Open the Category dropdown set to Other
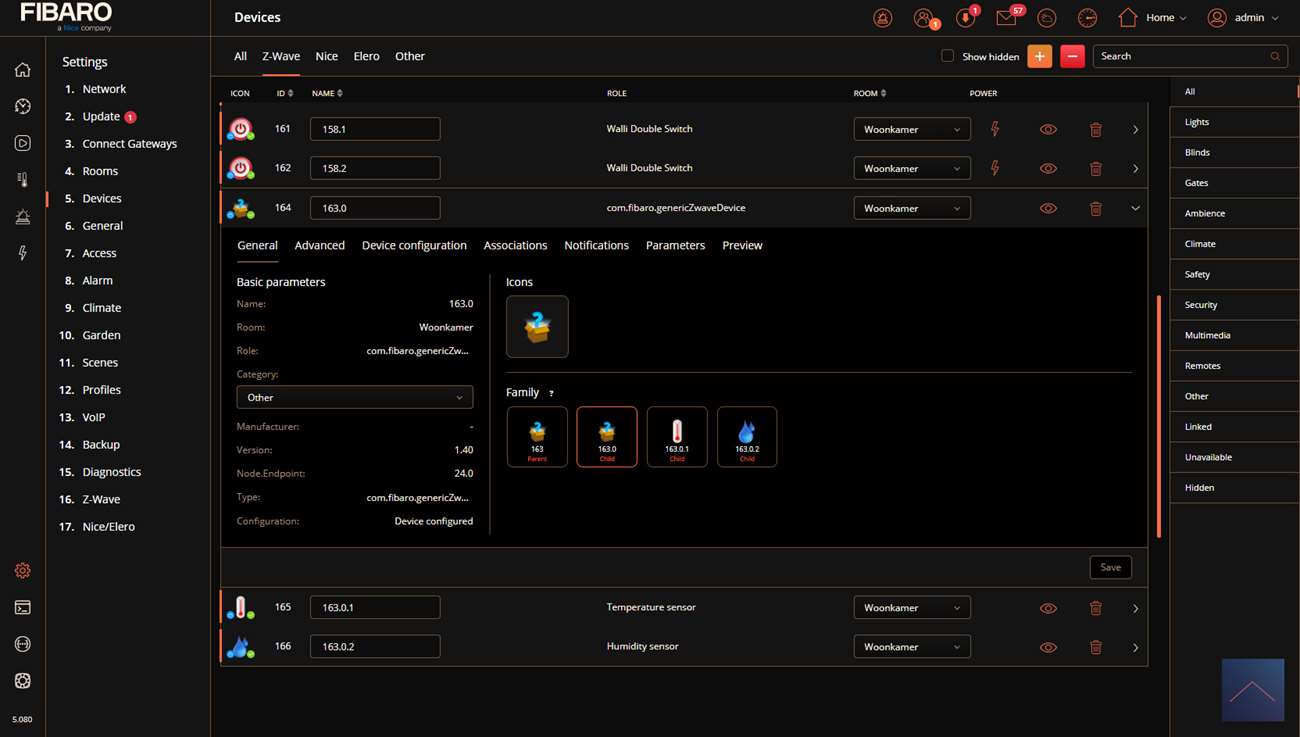1300x737 pixels. pyautogui.click(x=354, y=398)
